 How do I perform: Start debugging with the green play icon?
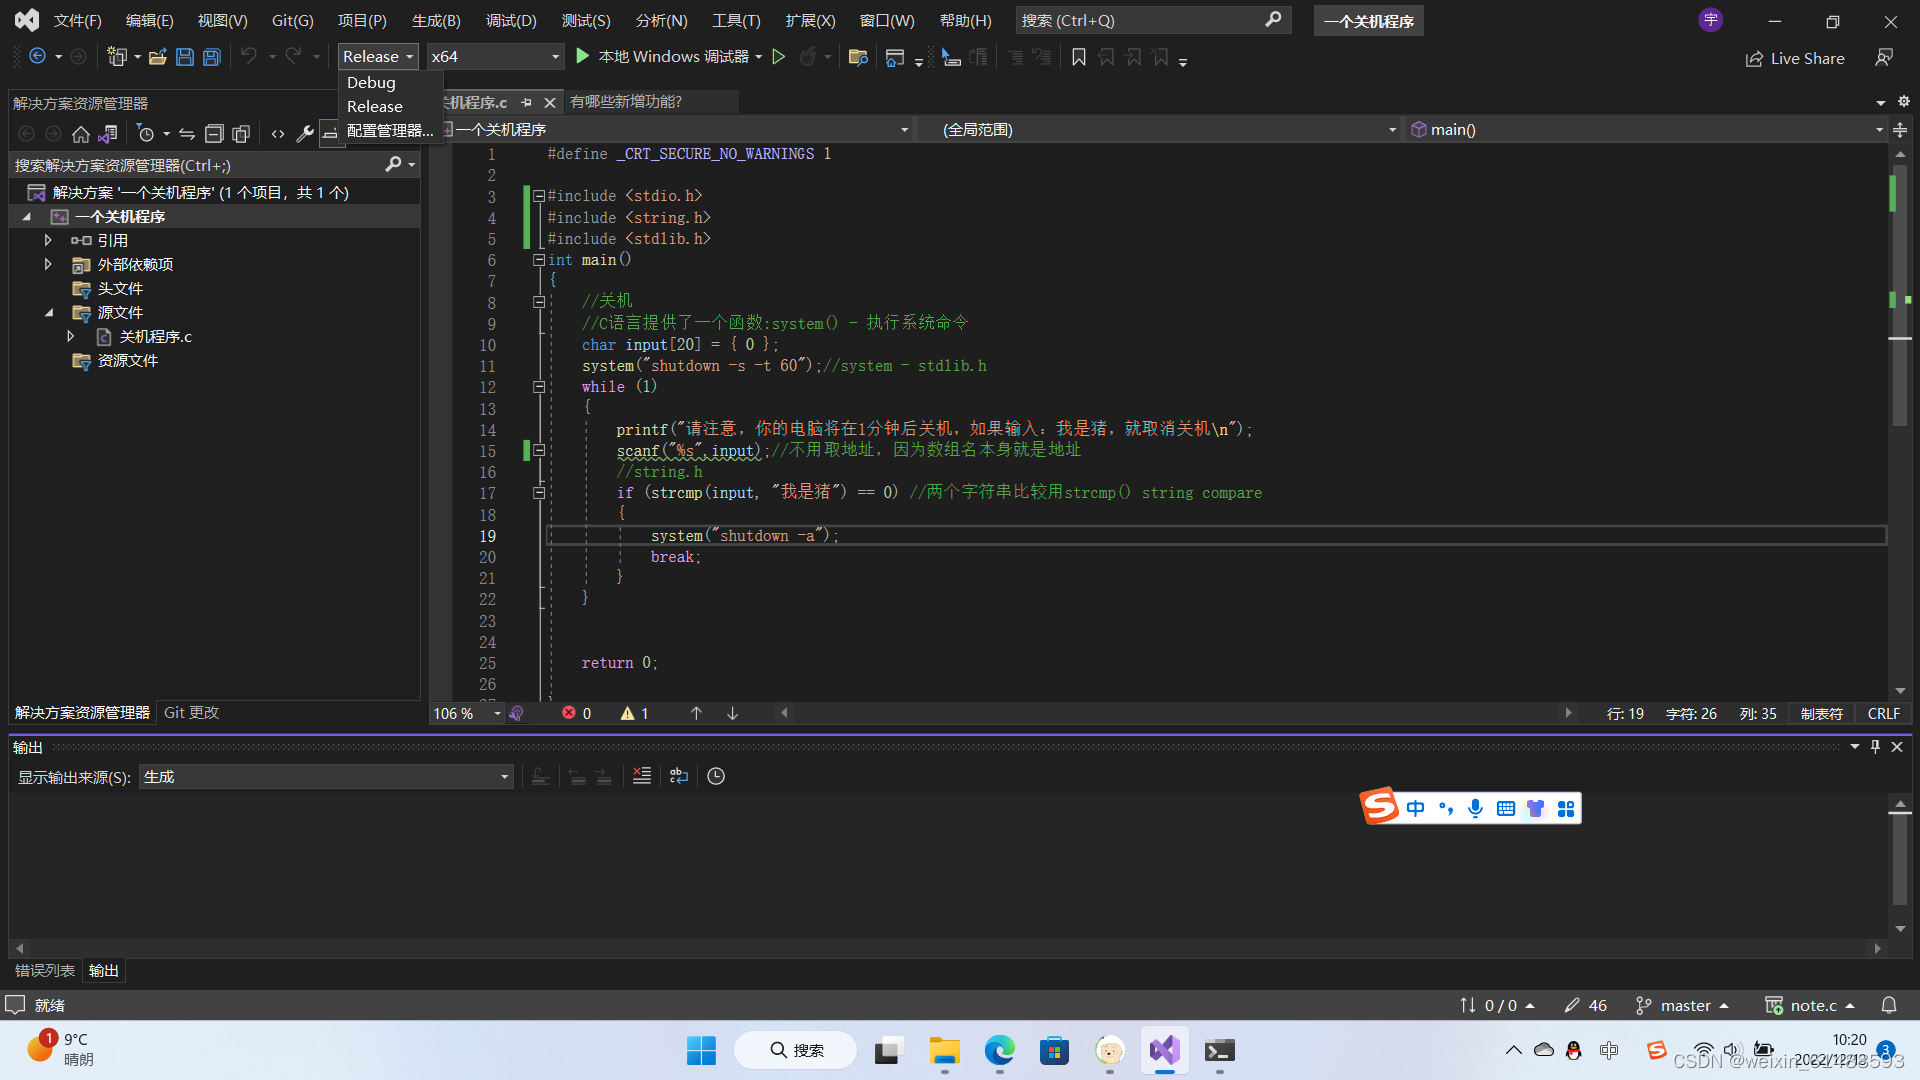coord(583,57)
